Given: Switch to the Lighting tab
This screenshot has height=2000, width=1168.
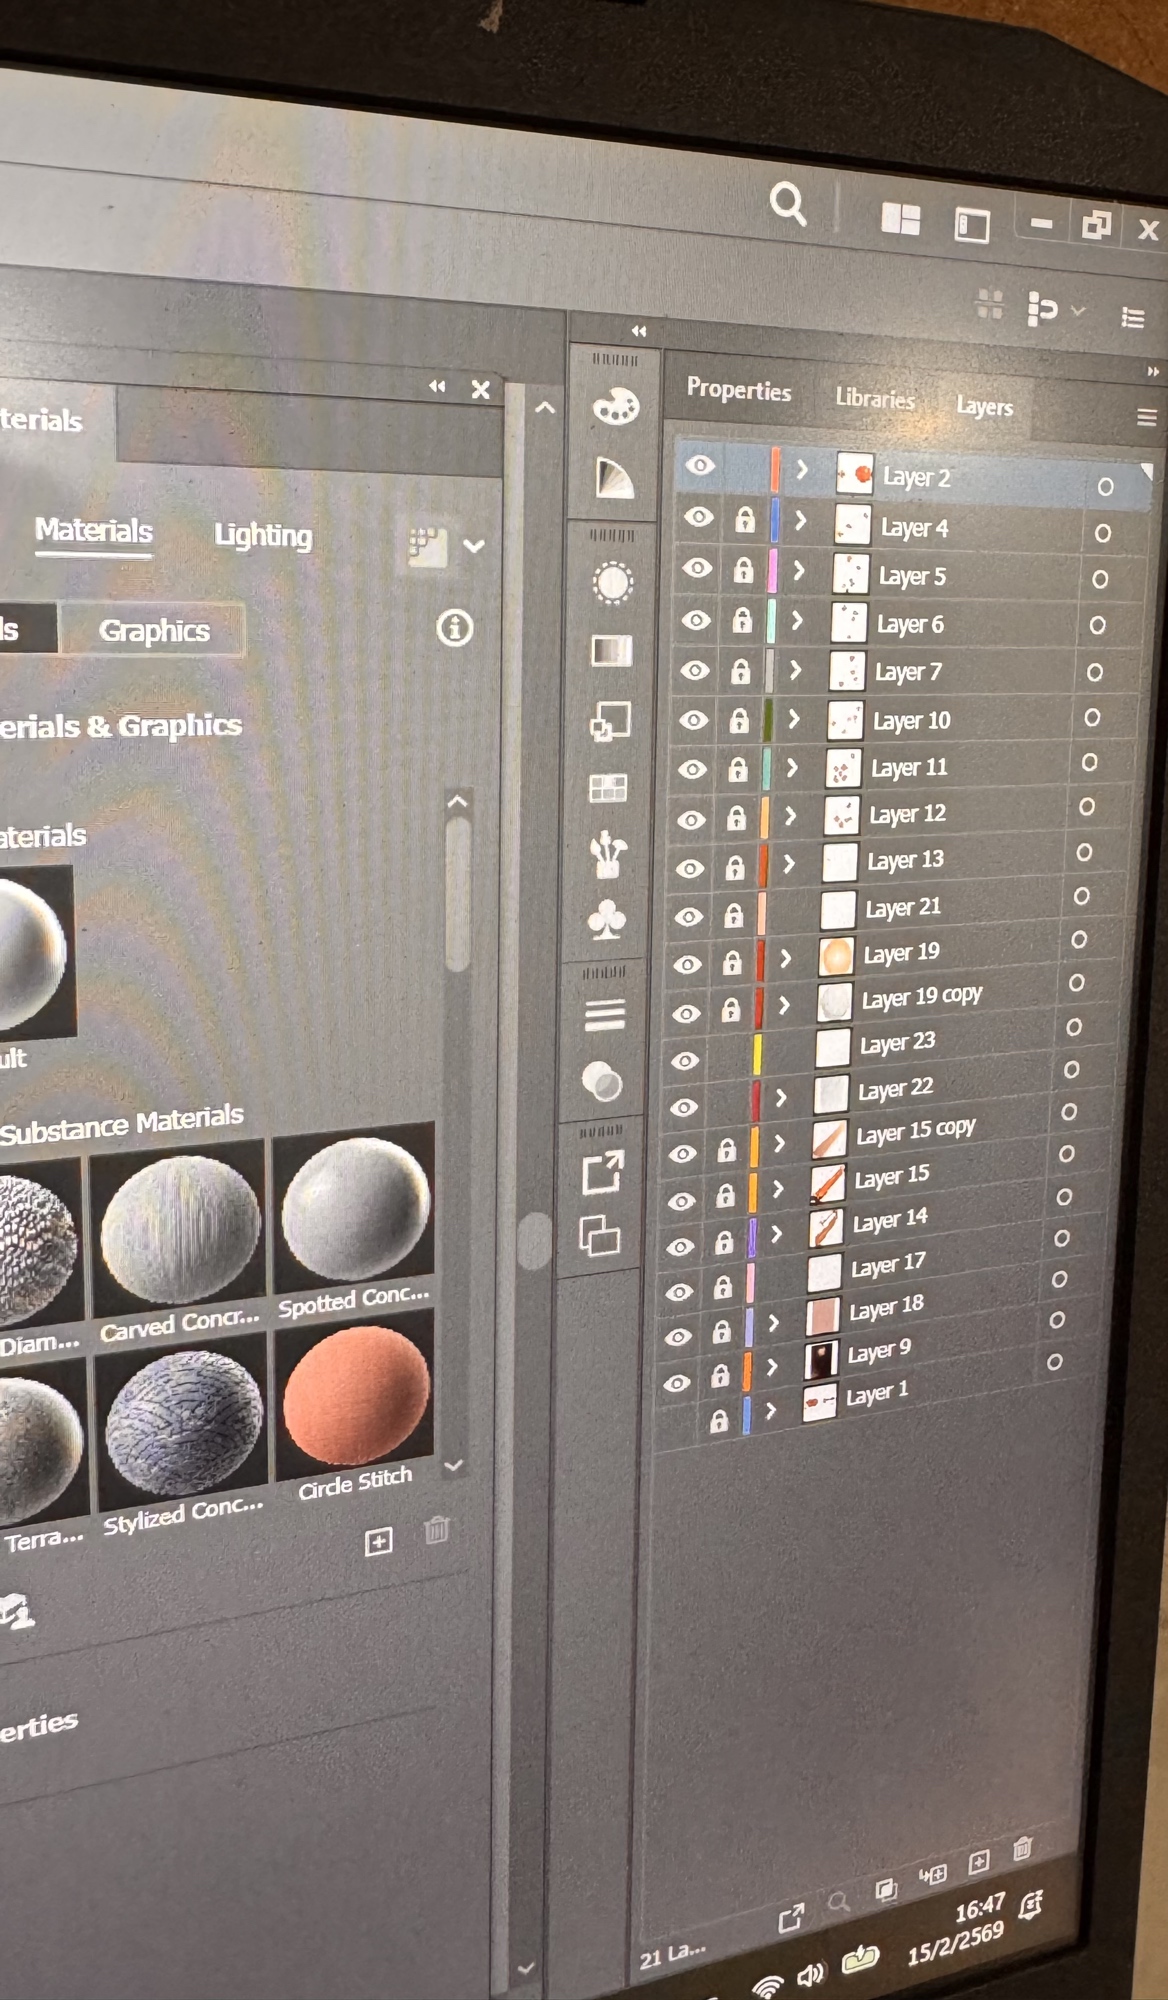Looking at the screenshot, I should pyautogui.click(x=263, y=536).
